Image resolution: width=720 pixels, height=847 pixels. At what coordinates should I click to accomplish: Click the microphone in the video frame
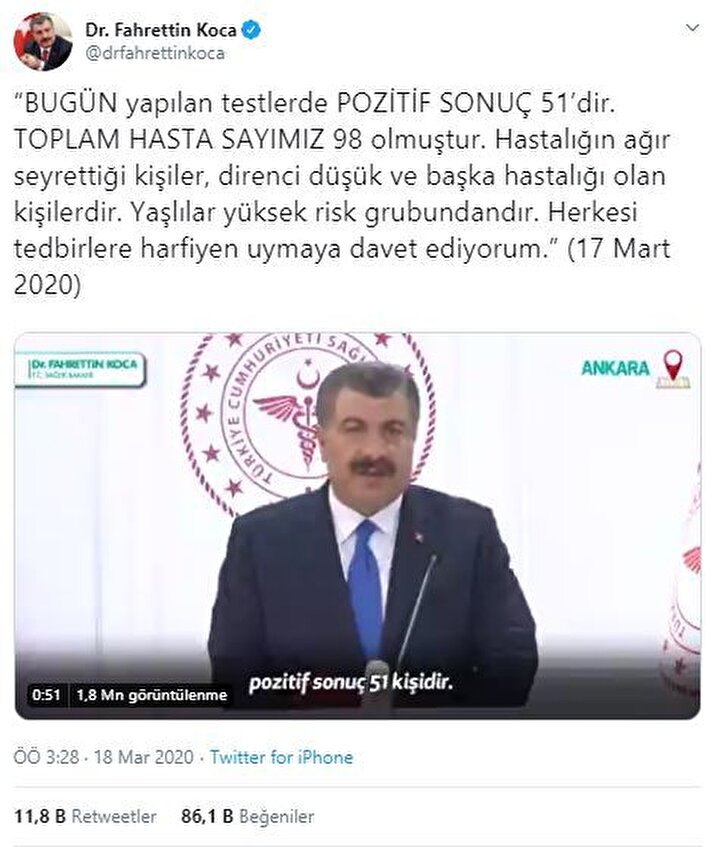415,610
